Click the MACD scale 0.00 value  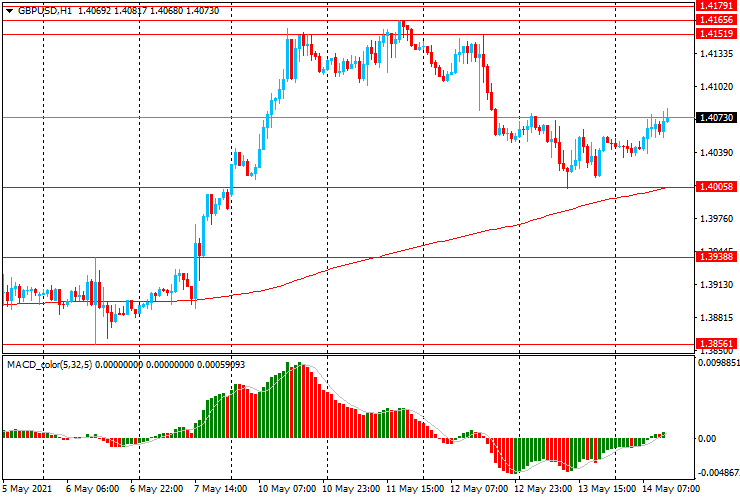(x=707, y=439)
